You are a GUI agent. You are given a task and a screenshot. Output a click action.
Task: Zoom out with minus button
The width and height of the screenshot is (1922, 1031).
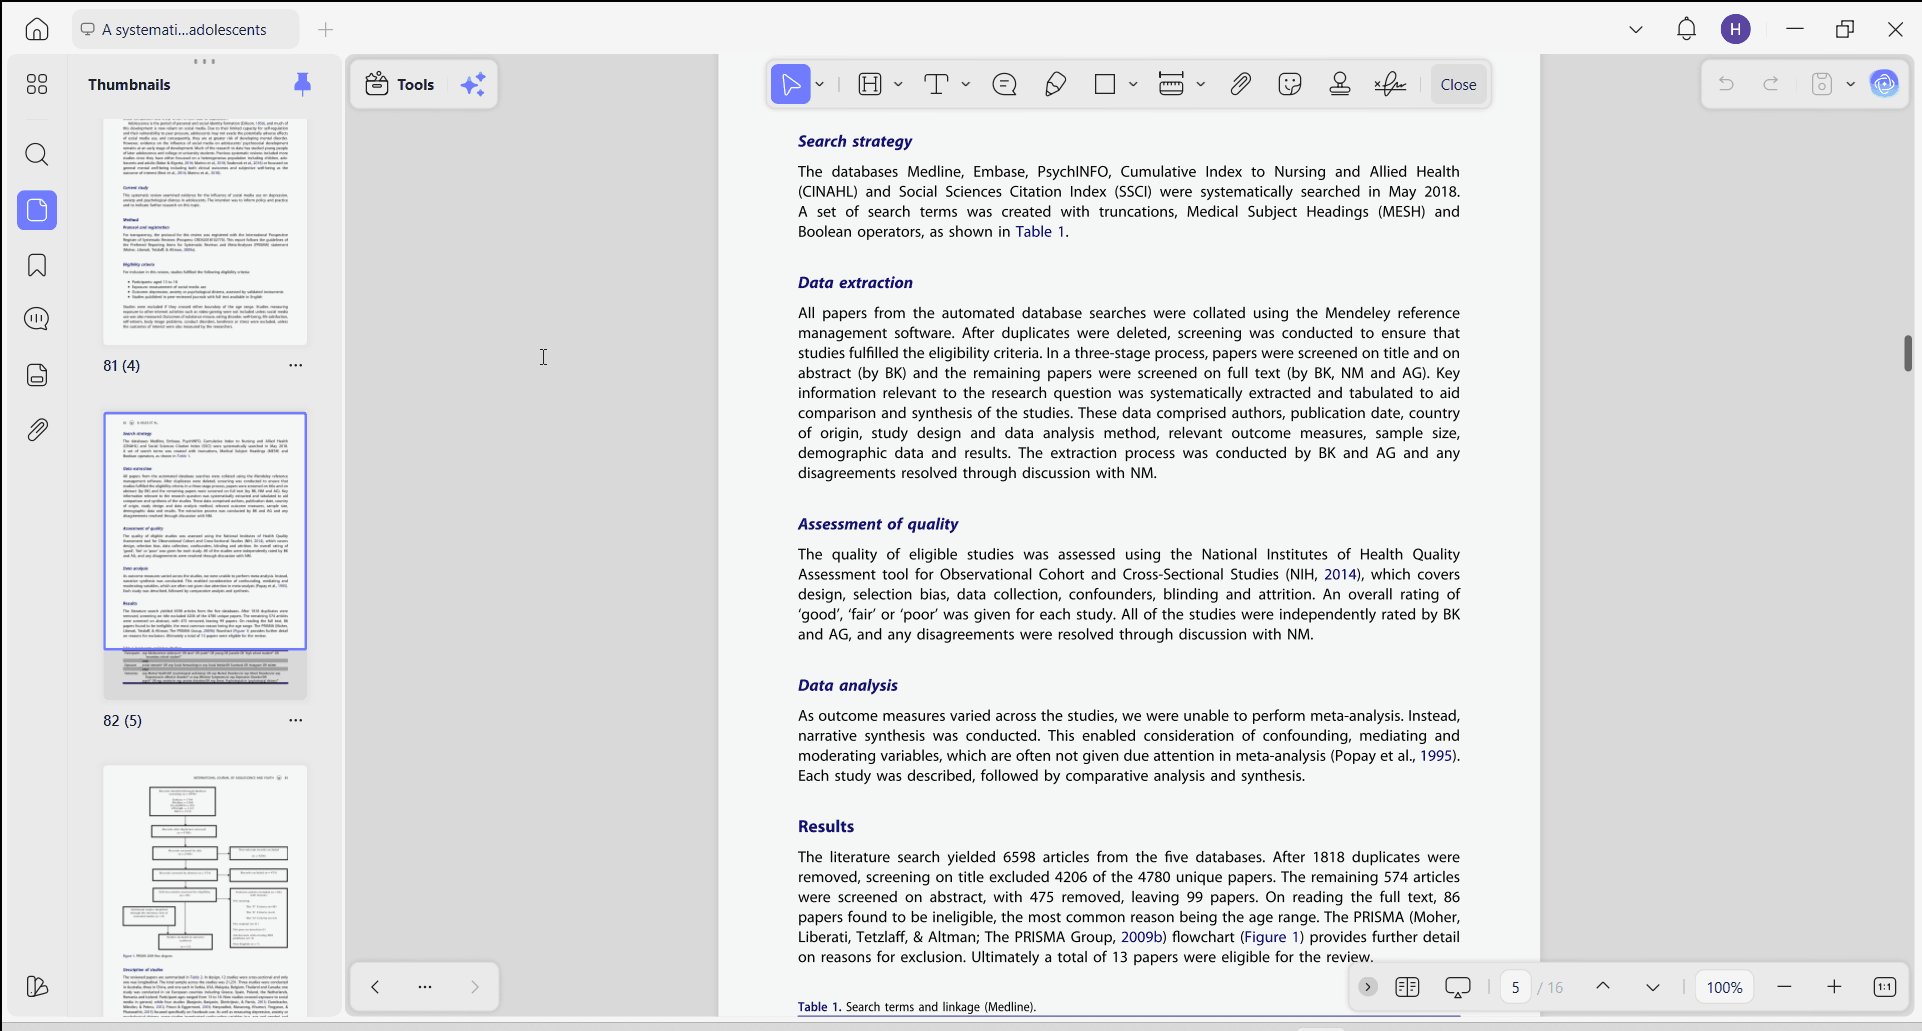[x=1784, y=987]
